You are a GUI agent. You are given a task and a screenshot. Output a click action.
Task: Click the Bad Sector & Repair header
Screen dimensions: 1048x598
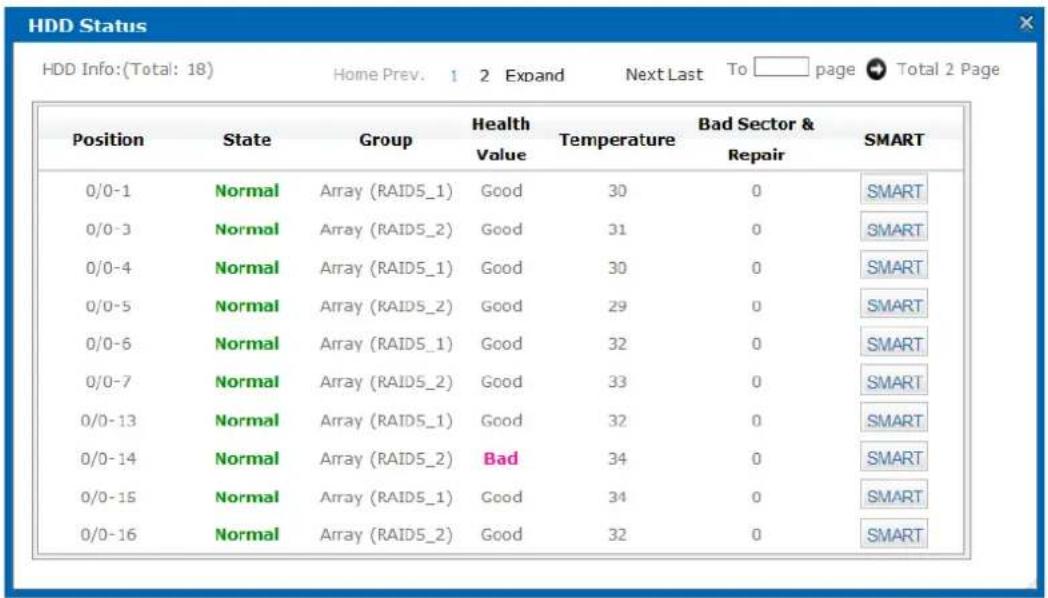tap(756, 139)
